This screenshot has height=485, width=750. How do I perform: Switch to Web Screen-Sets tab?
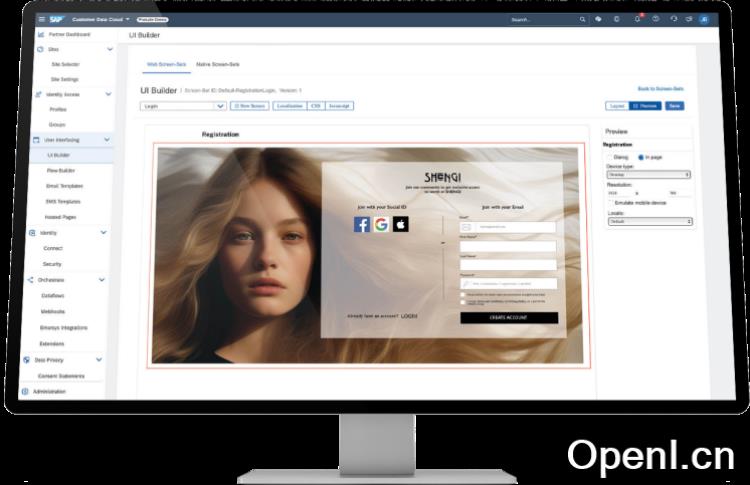[166, 64]
